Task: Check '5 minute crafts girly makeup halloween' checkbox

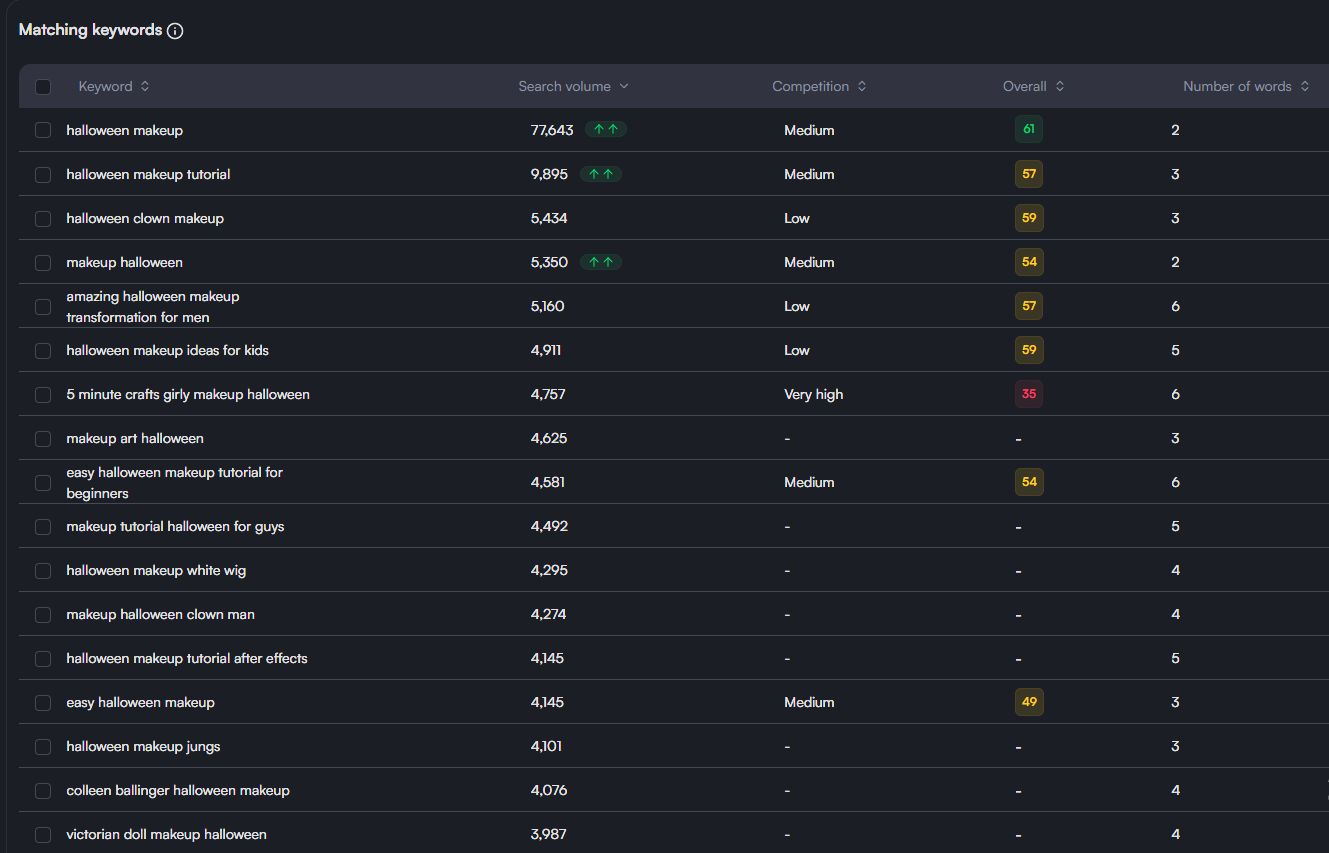Action: [x=43, y=395]
